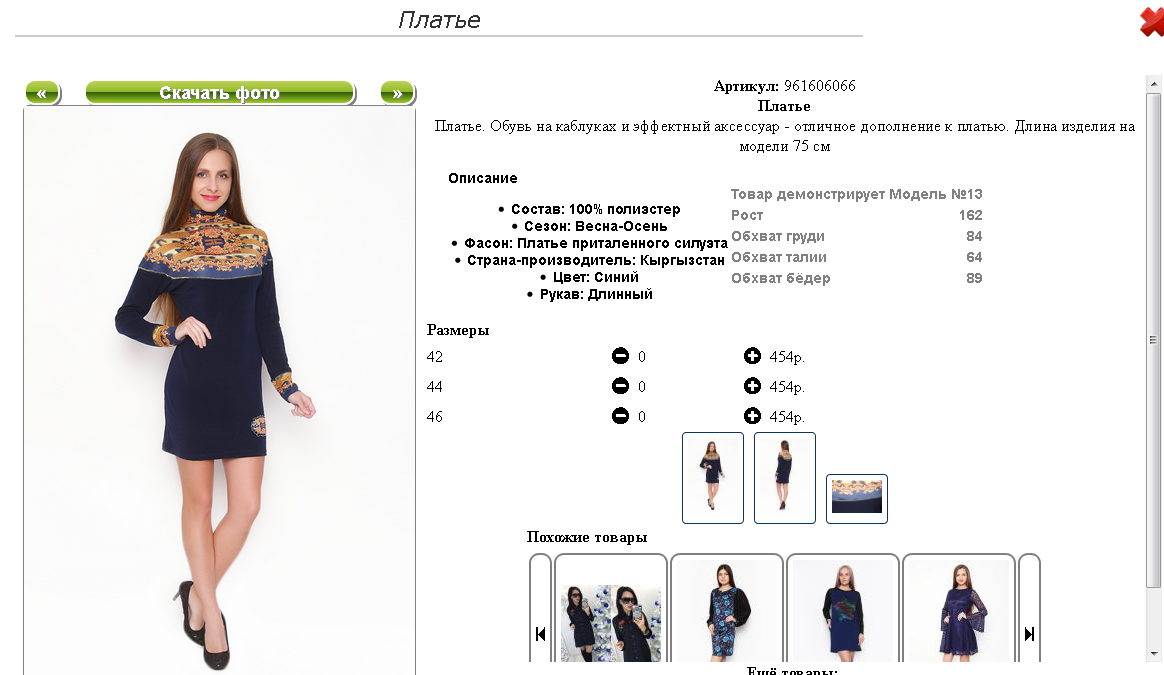The image size is (1164, 675).
Task: Go to previous photo with « button
Action: point(42,93)
